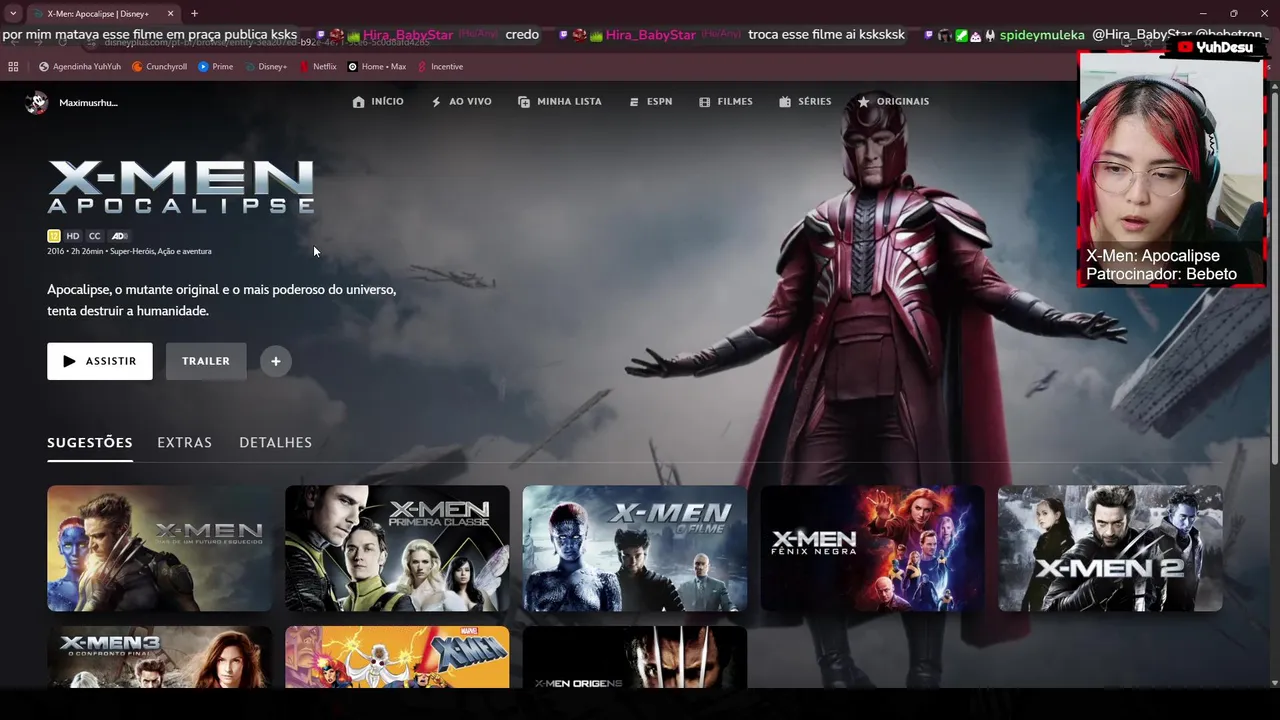The height and width of the screenshot is (720, 1280).
Task: Click the spideymuleka chat username
Action: (1042, 35)
